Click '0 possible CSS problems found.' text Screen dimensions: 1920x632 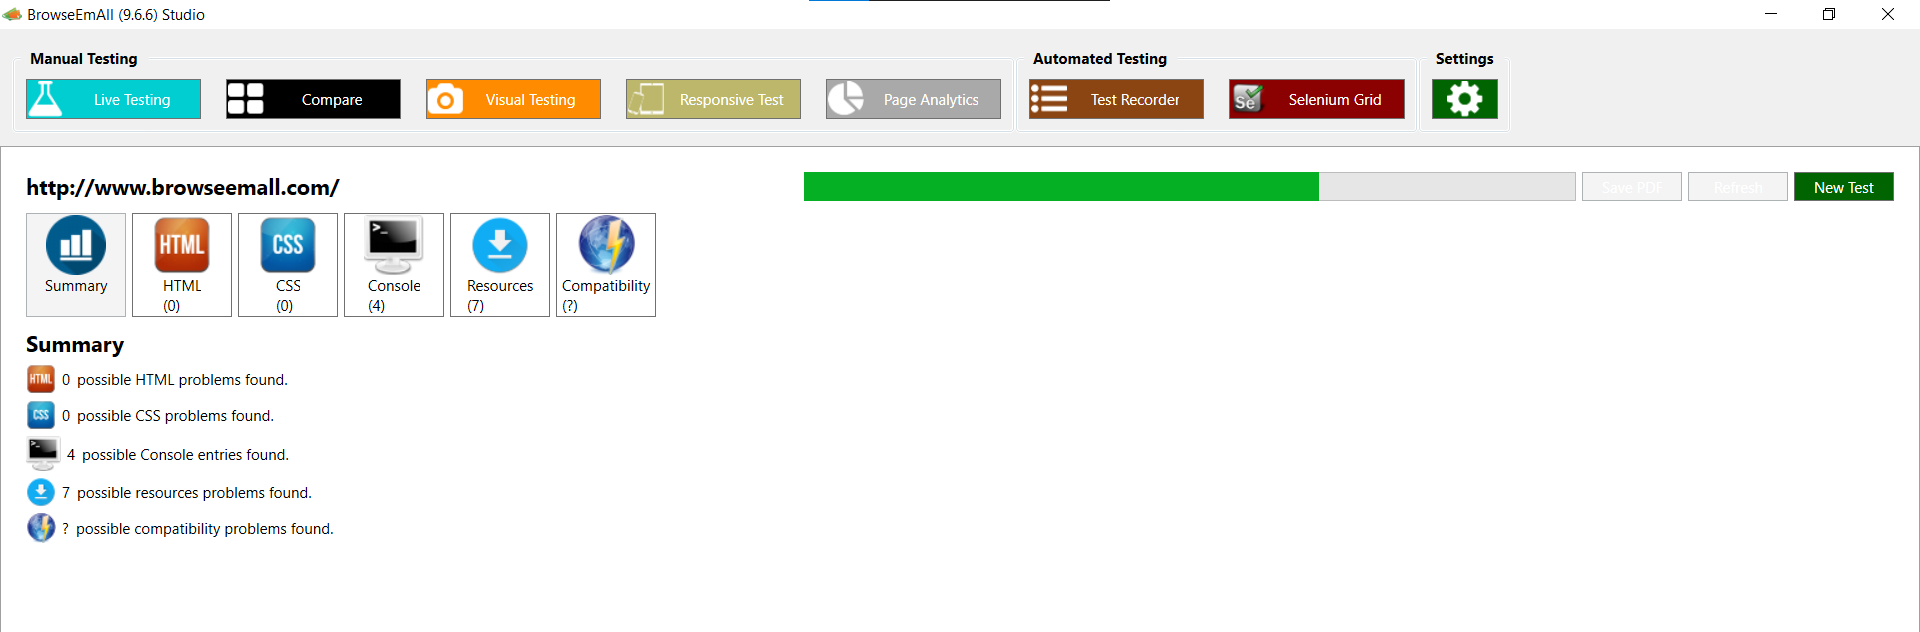click(x=168, y=416)
